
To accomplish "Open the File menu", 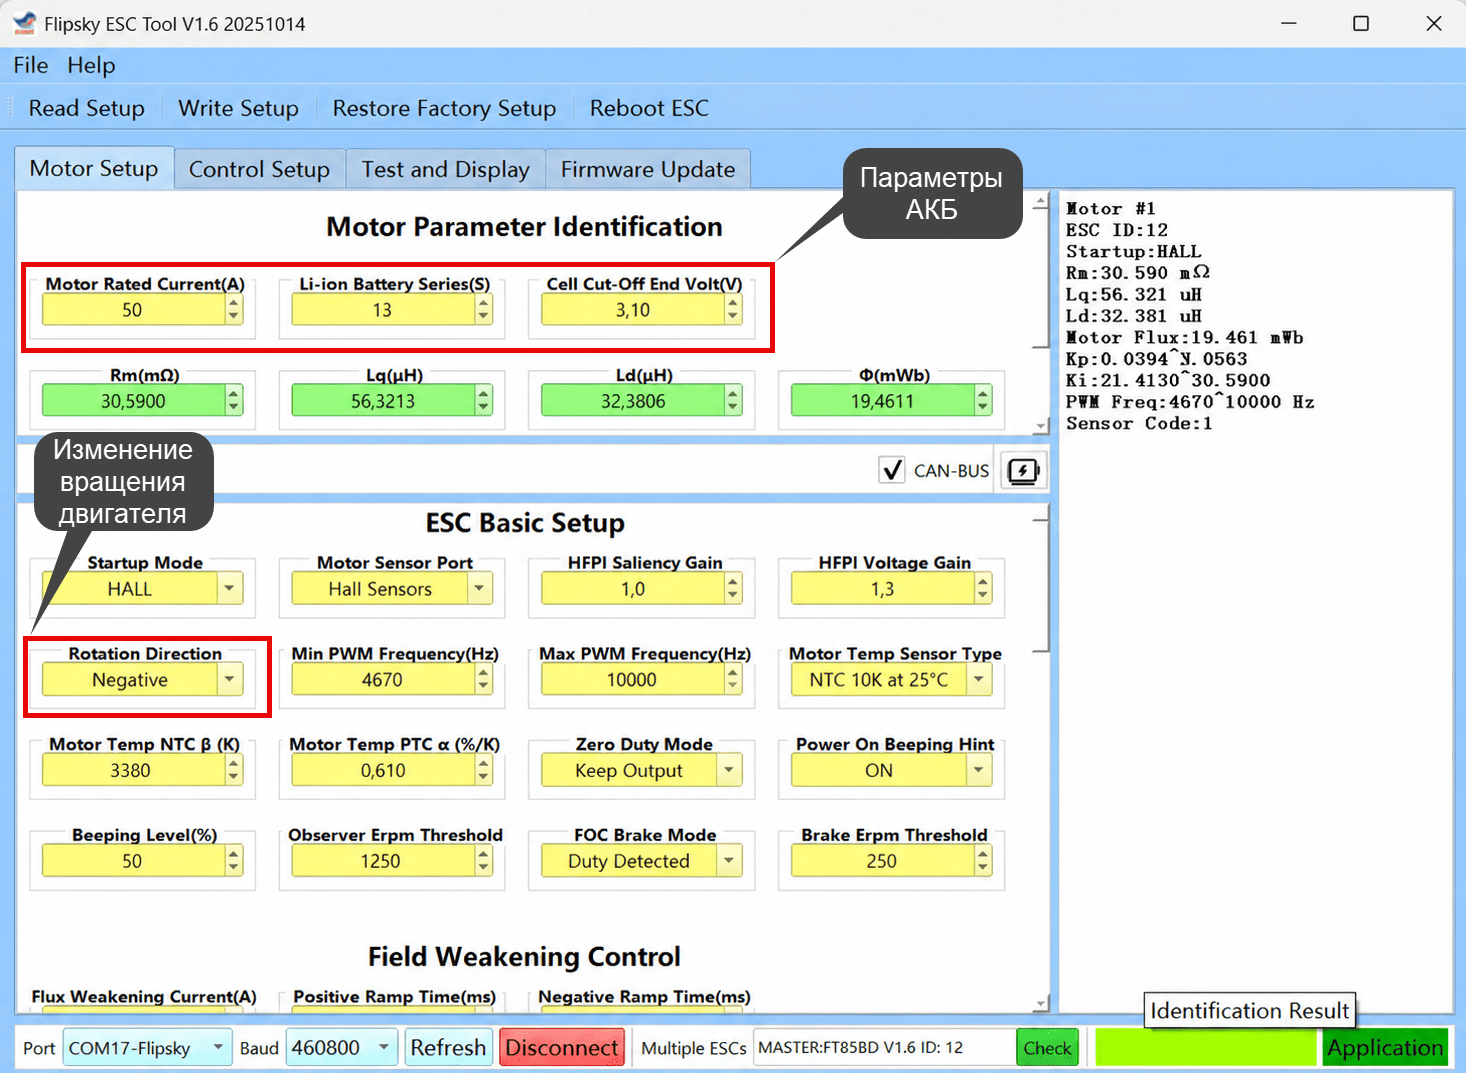I will (x=31, y=65).
